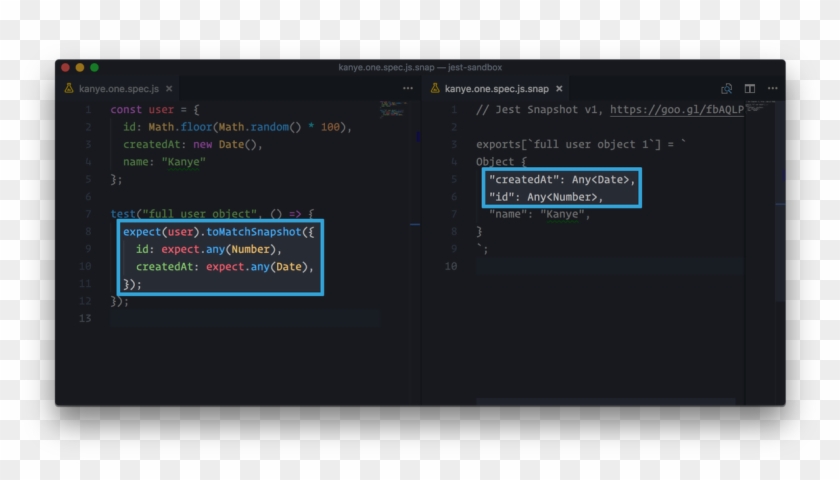
Task: Click the split editor icon
Action: point(749,89)
